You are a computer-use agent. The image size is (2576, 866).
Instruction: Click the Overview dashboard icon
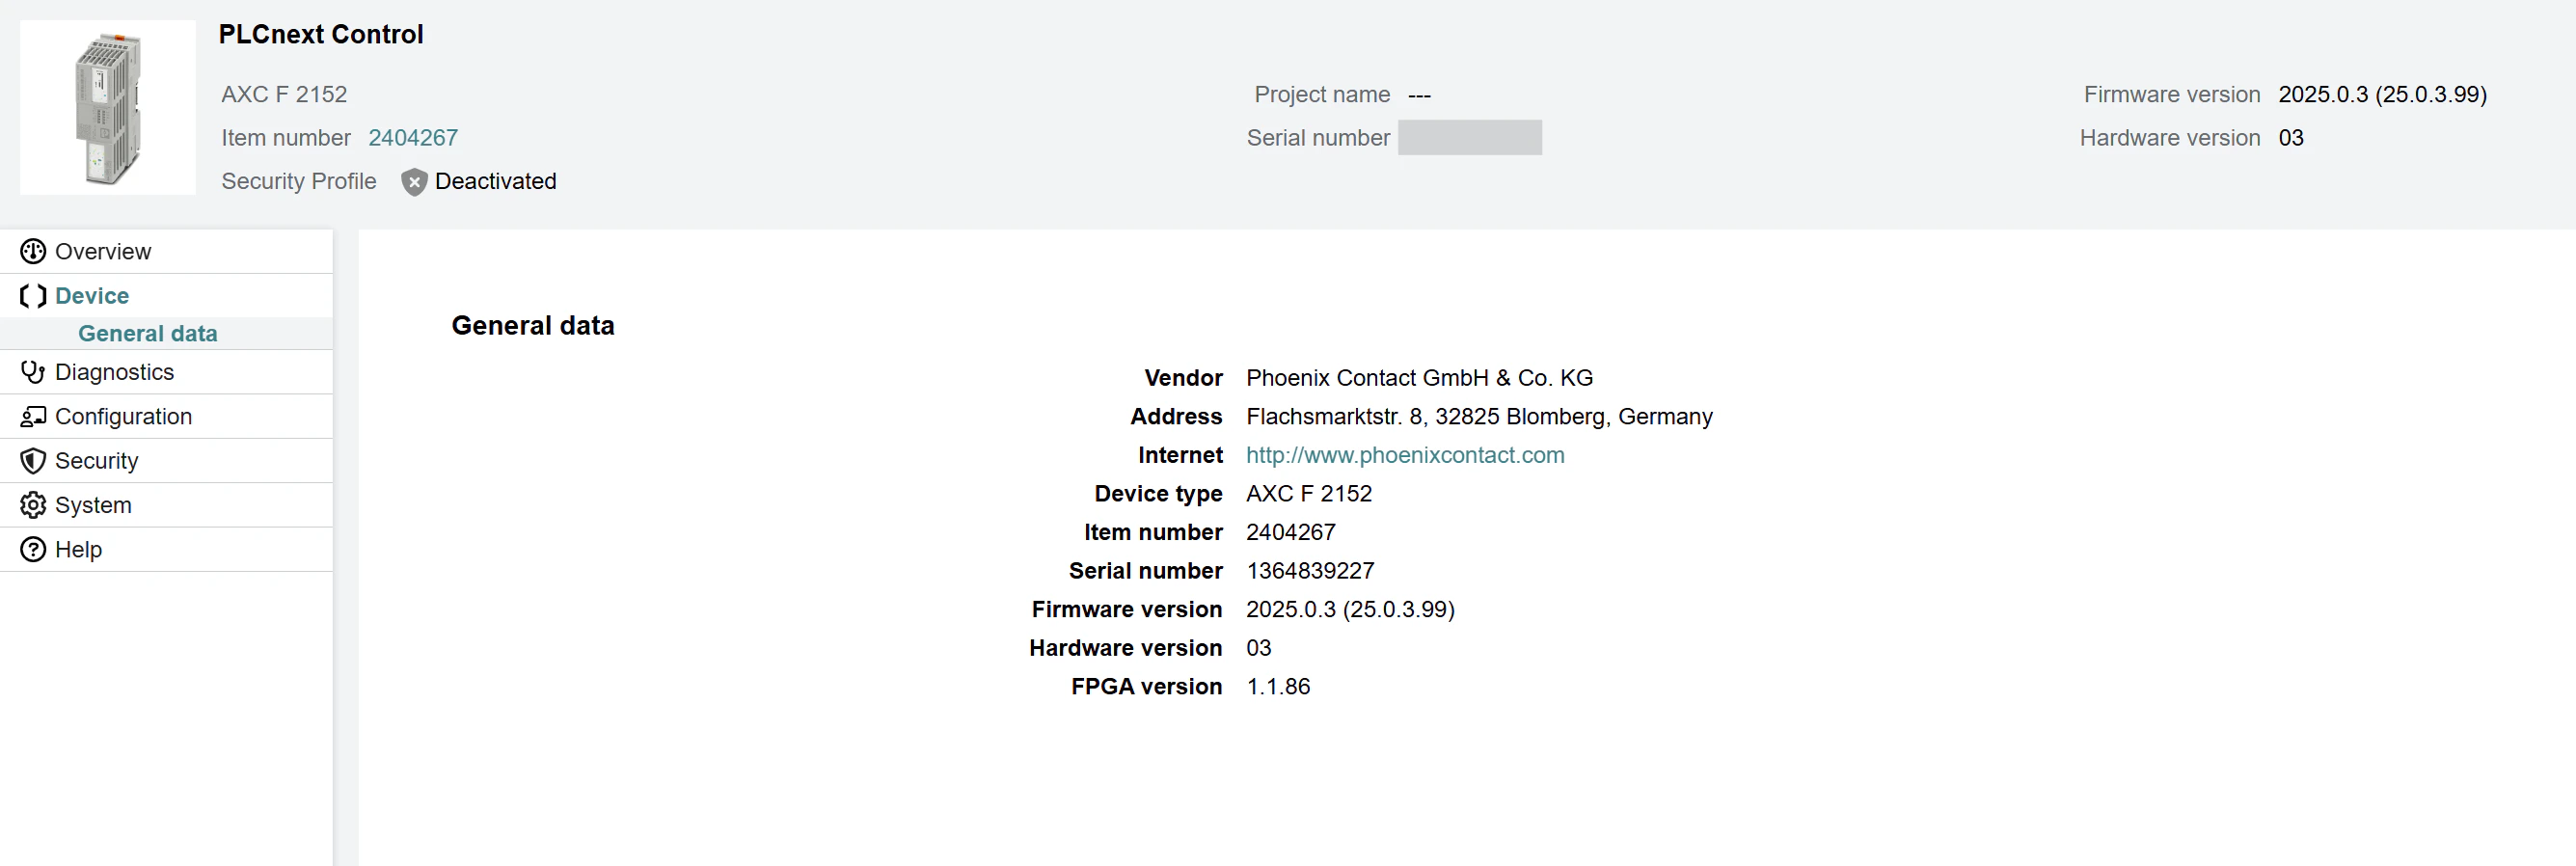[33, 251]
